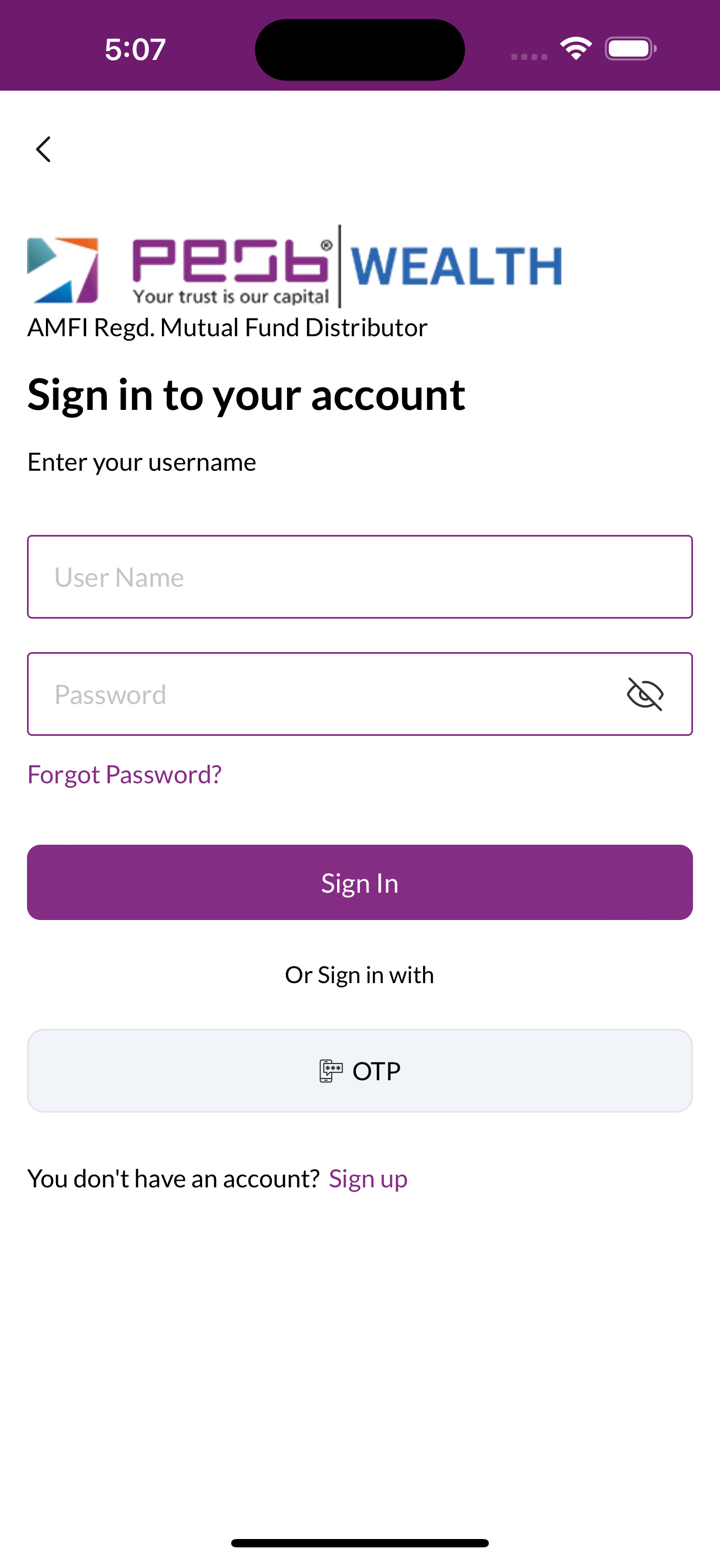Click the 5:07 clock in status bar
The image size is (720, 1561).
tap(135, 49)
